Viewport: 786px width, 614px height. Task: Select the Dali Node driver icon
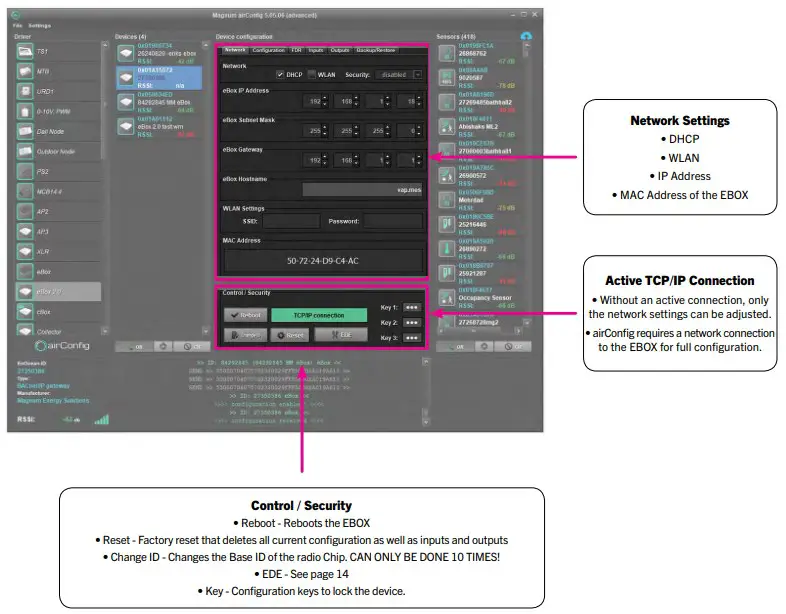pyautogui.click(x=25, y=131)
